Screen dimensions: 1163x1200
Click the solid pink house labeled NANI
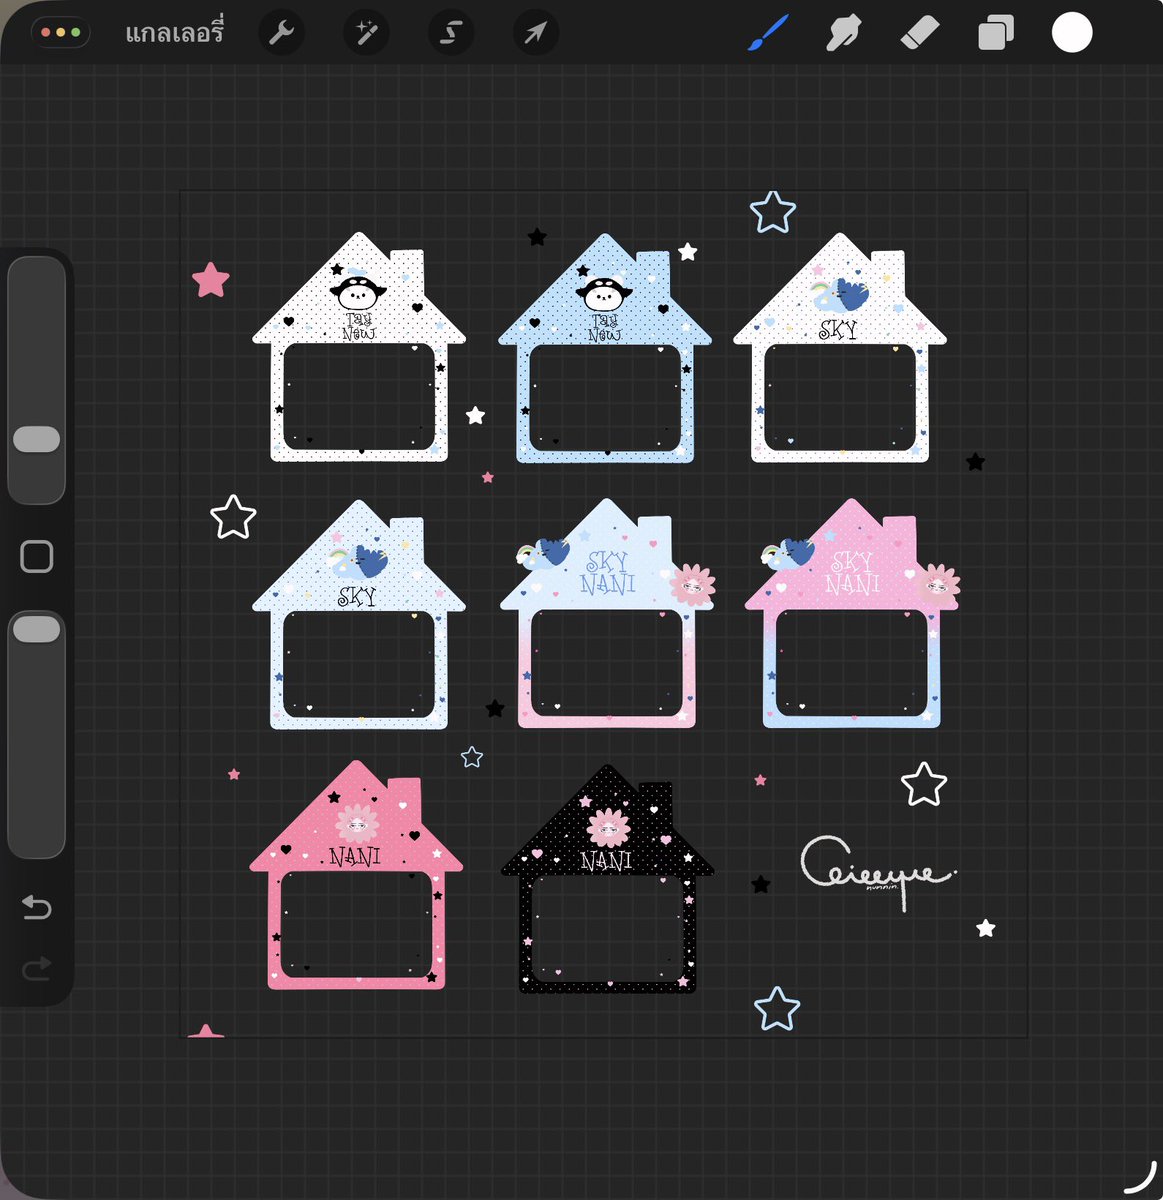pos(356,875)
